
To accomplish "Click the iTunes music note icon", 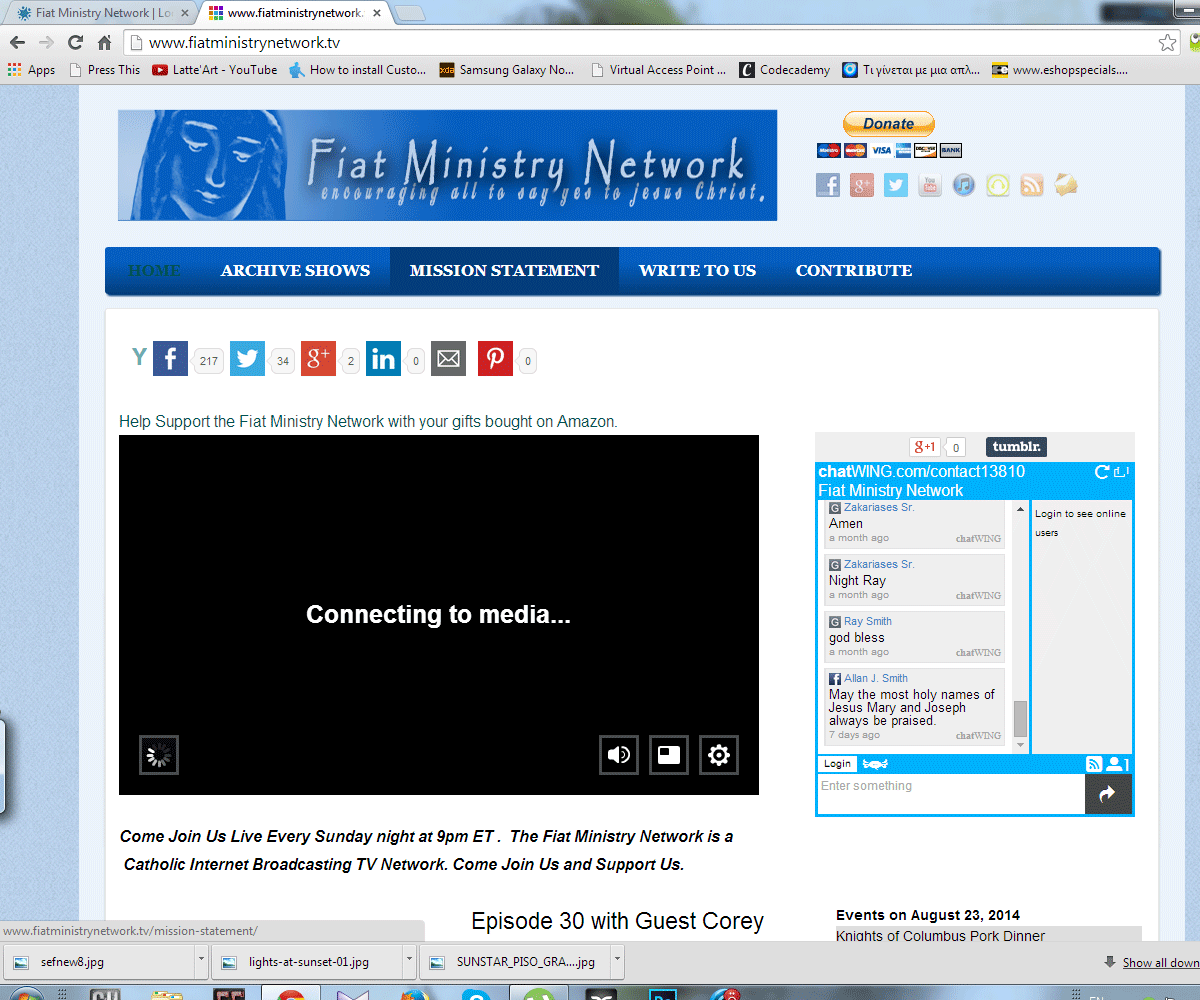I will point(964,185).
